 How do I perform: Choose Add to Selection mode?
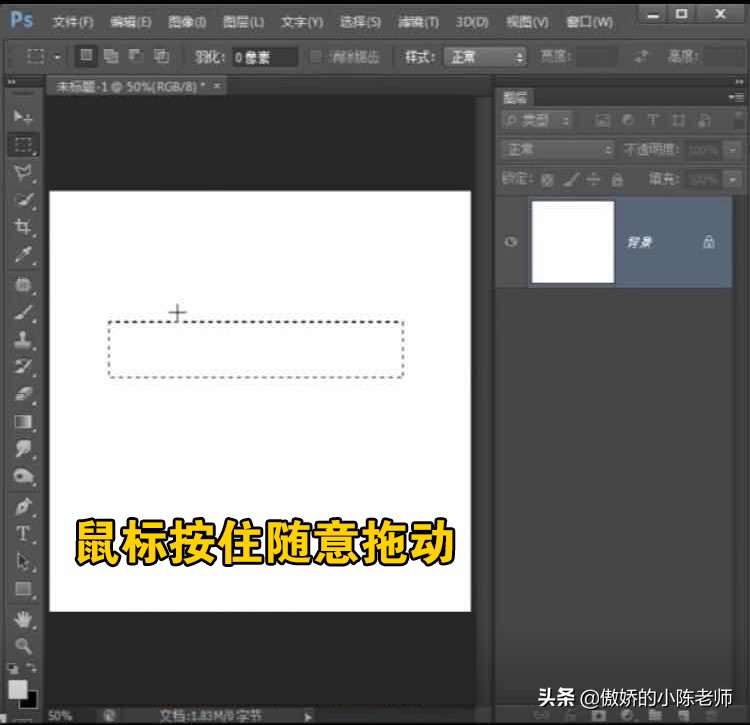point(111,56)
